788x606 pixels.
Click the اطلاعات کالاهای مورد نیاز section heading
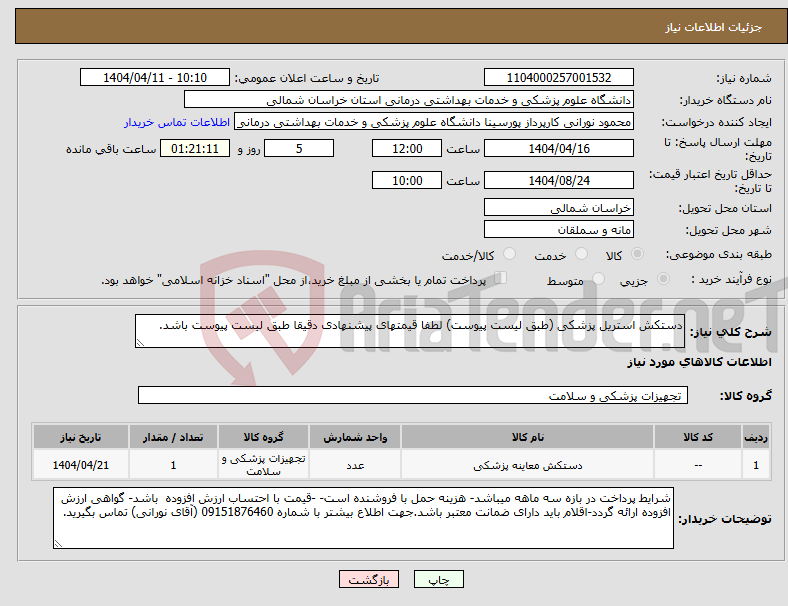(699, 362)
